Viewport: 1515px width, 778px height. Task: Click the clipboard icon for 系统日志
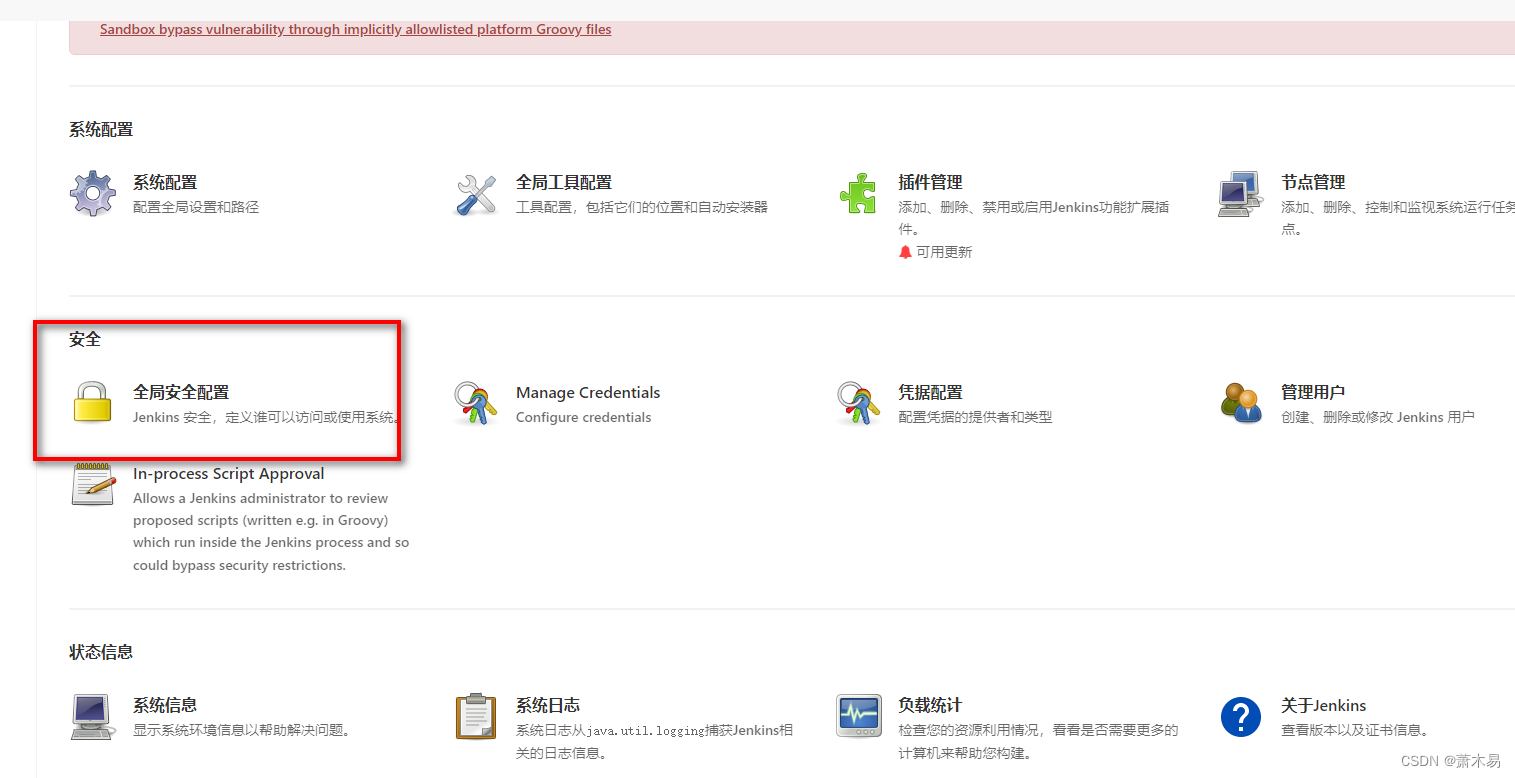tap(475, 716)
